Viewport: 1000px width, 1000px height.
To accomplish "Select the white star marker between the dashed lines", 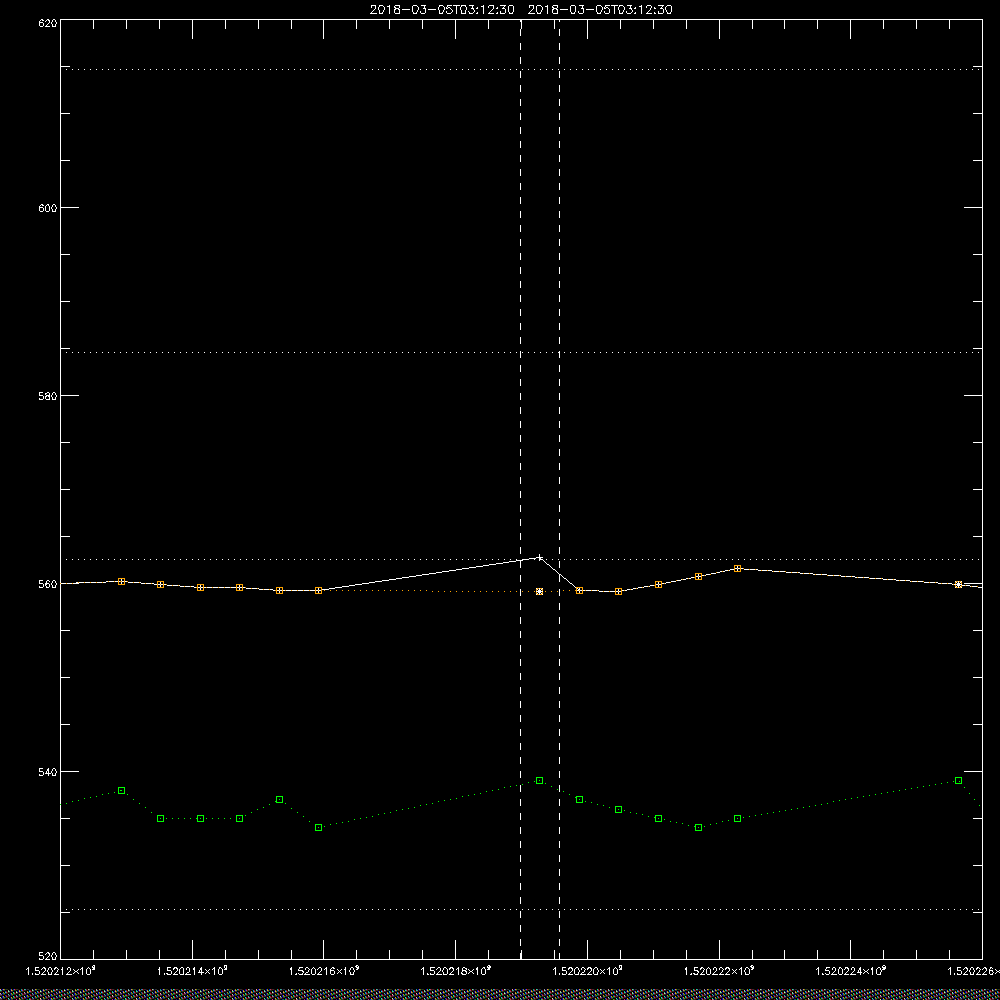I will [x=540, y=592].
